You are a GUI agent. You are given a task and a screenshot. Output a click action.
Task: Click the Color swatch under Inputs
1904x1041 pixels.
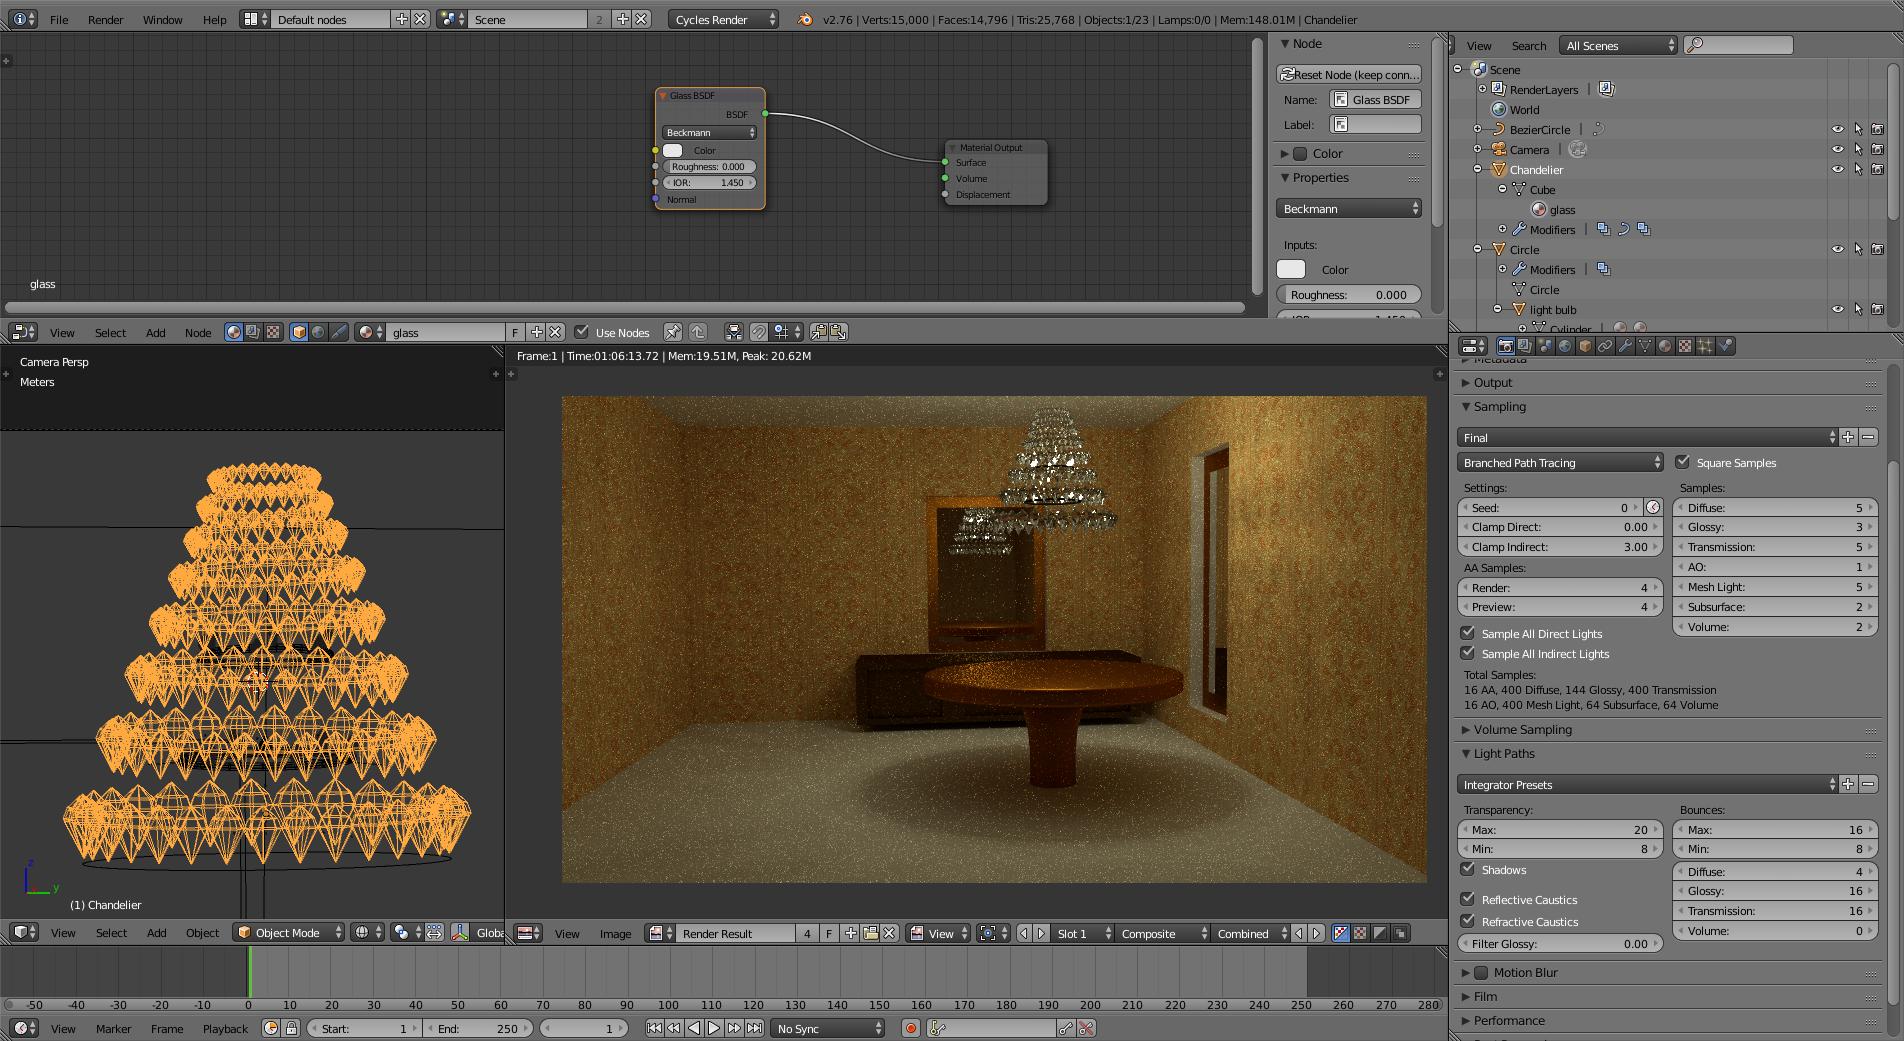coord(1291,269)
